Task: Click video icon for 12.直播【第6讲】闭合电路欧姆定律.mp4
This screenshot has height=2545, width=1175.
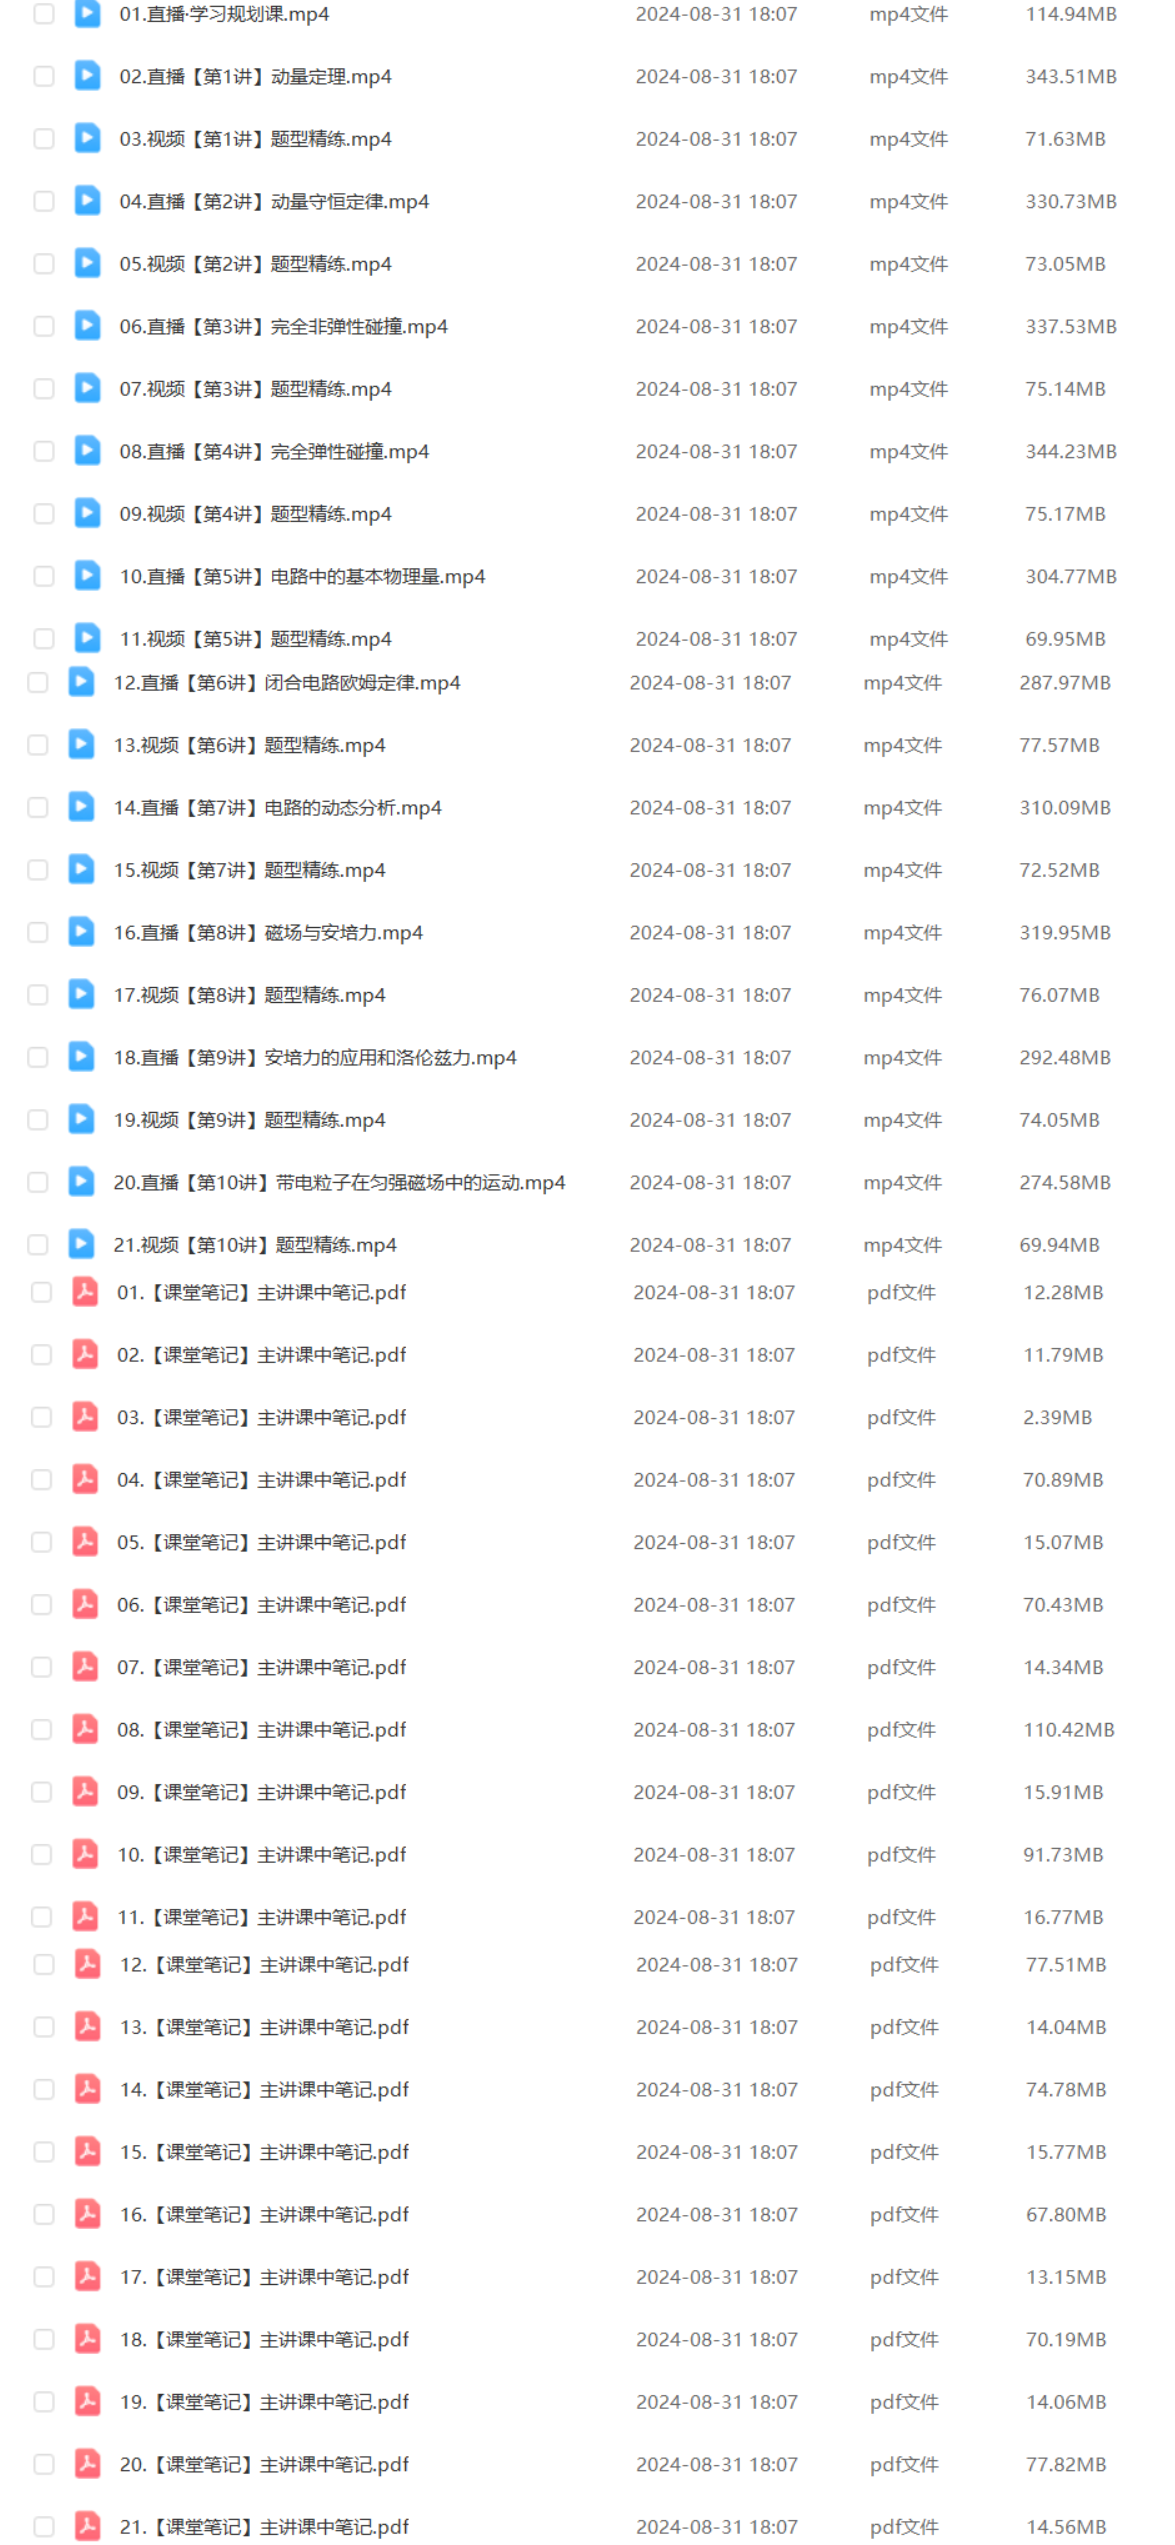Action: 82,682
